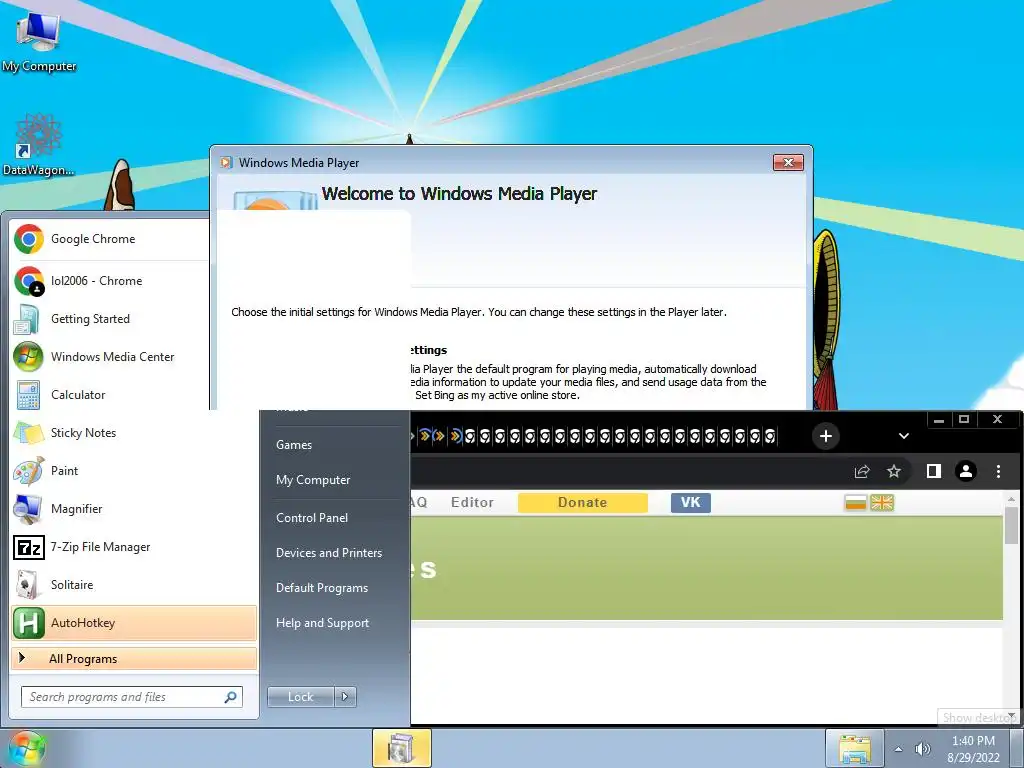The width and height of the screenshot is (1024, 768).
Task: Click the blue VK button
Action: [690, 502]
